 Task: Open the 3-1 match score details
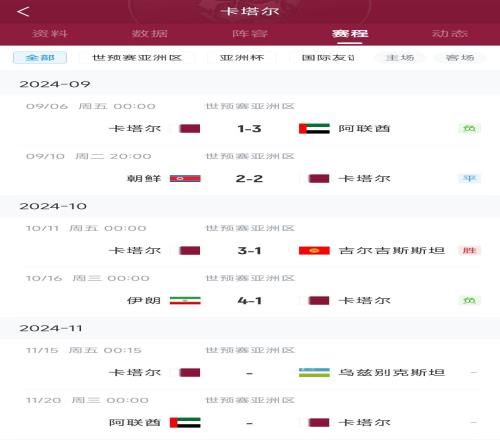tap(249, 250)
